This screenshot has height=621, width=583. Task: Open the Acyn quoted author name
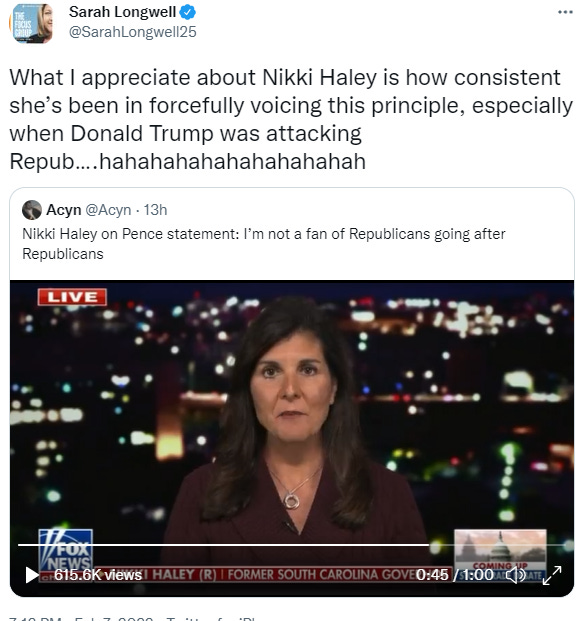[x=64, y=210]
